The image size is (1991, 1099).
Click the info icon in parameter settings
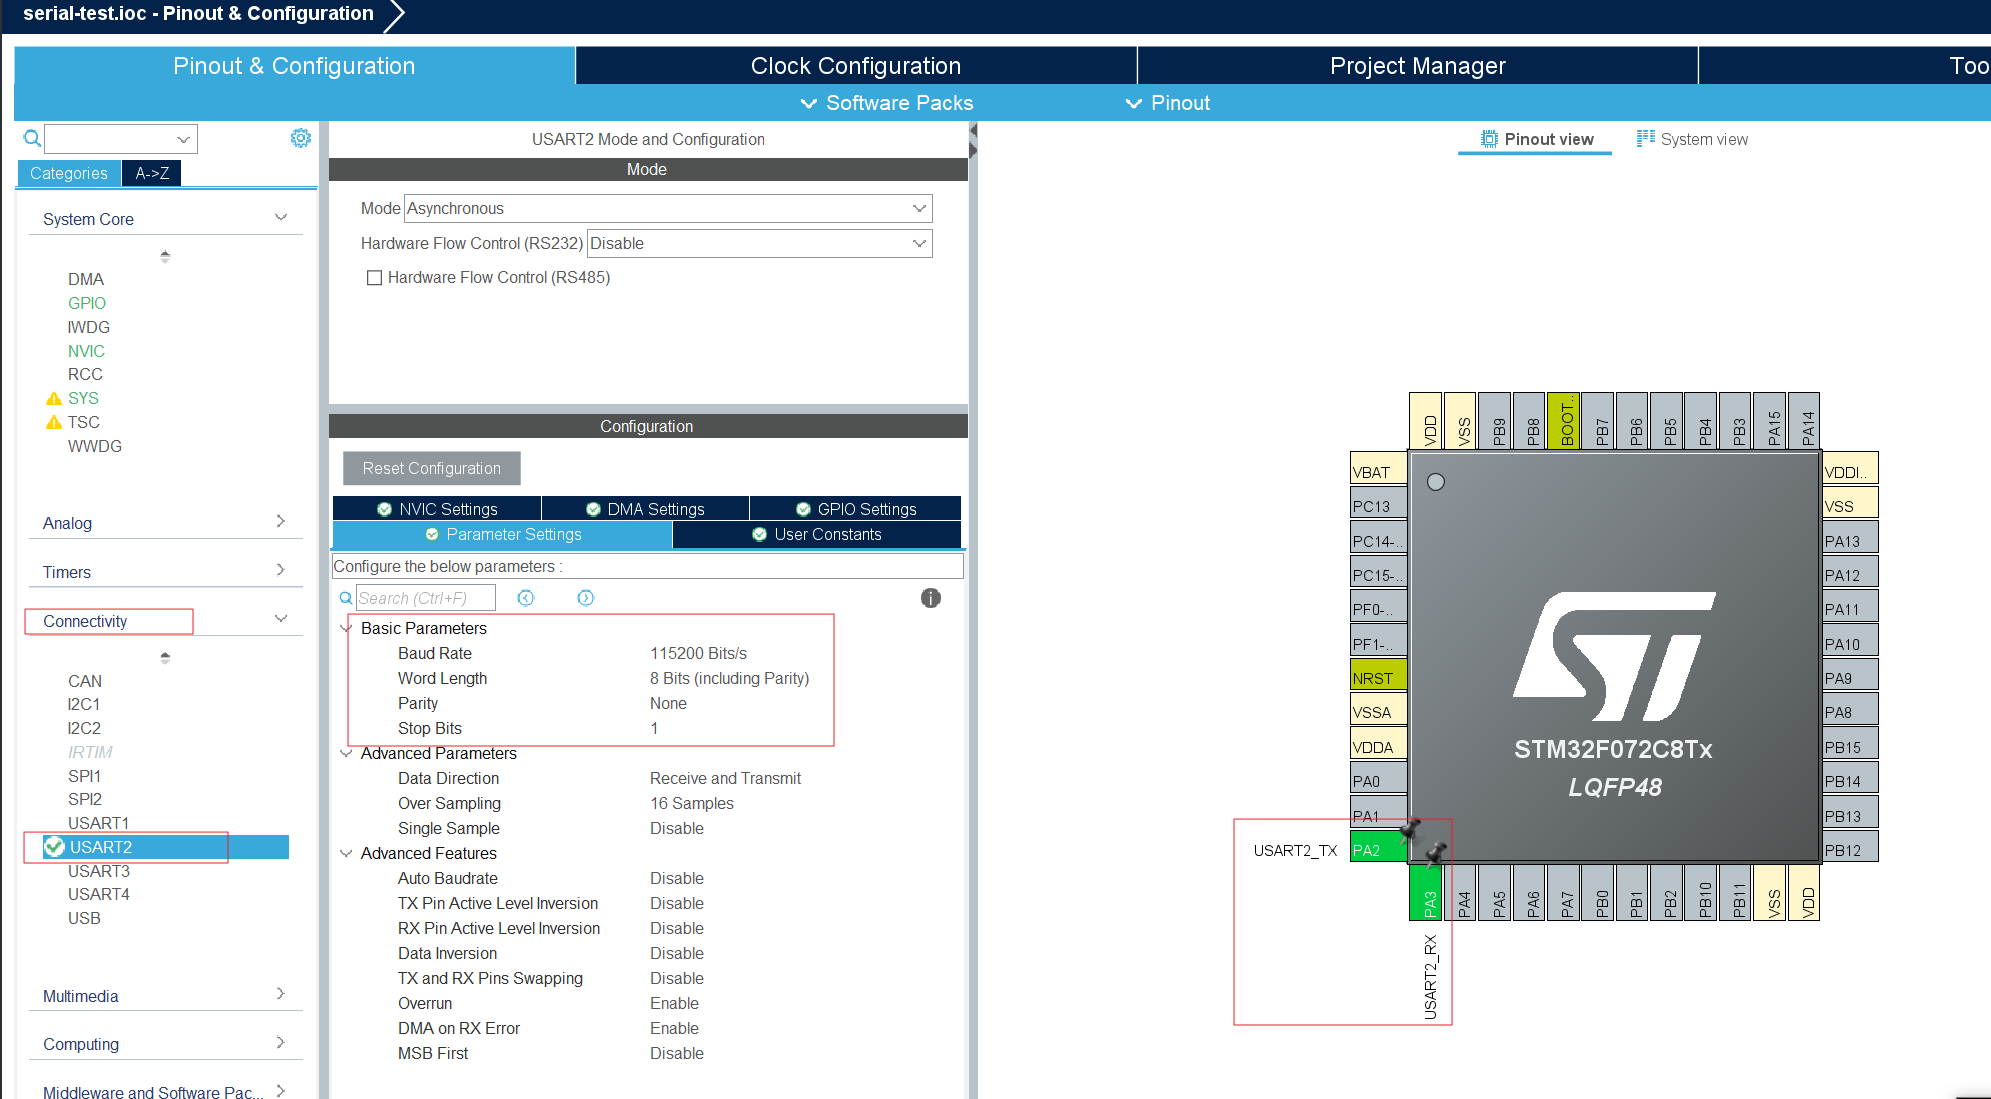click(930, 598)
